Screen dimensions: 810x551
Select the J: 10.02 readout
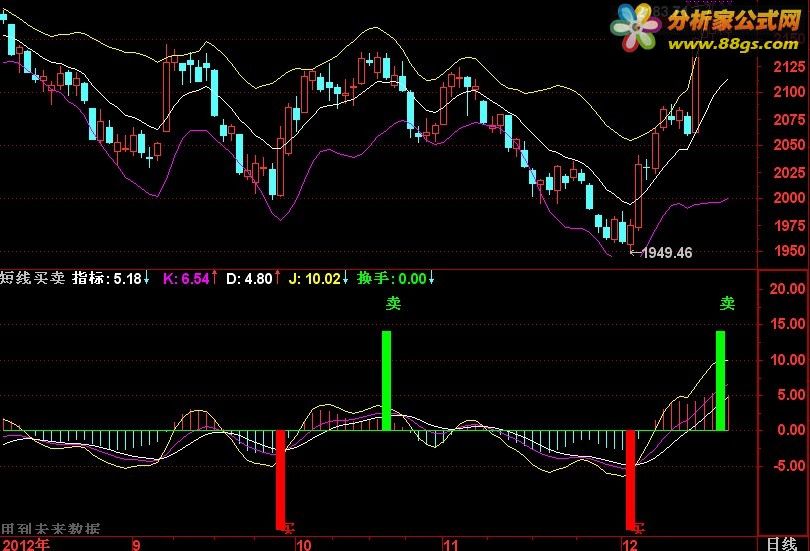[x=318, y=279]
